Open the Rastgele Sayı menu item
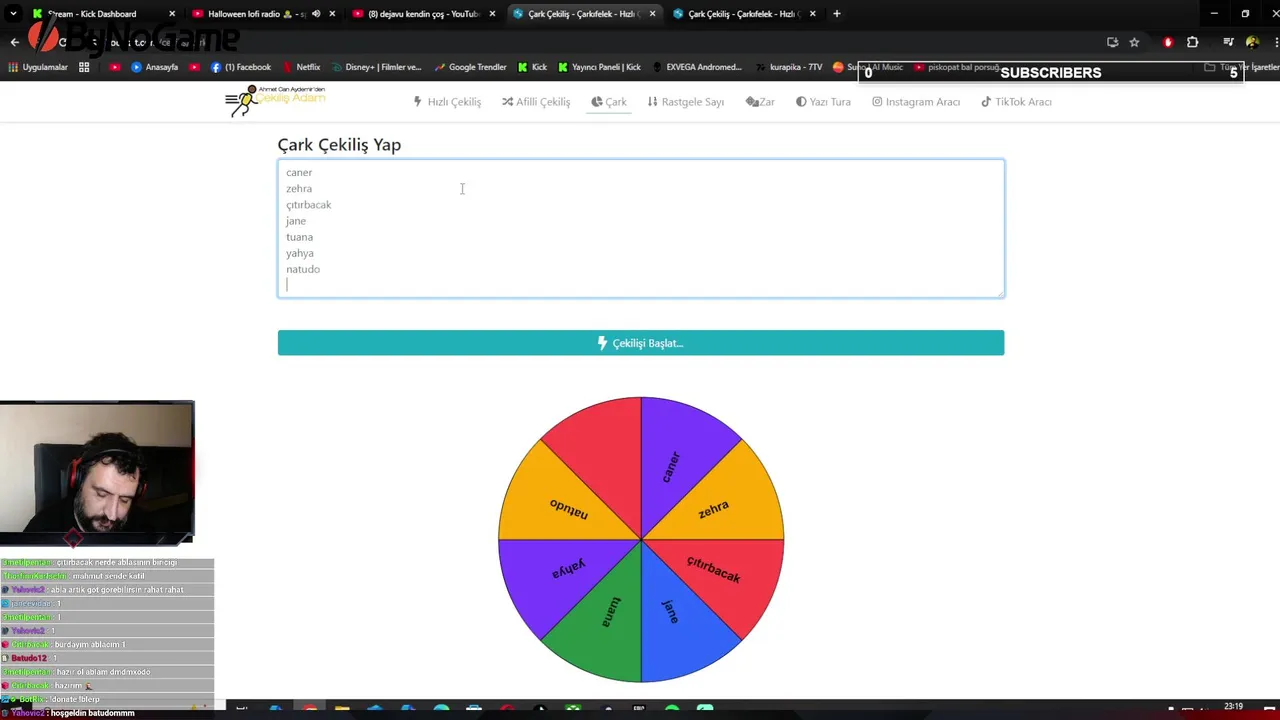 point(686,102)
